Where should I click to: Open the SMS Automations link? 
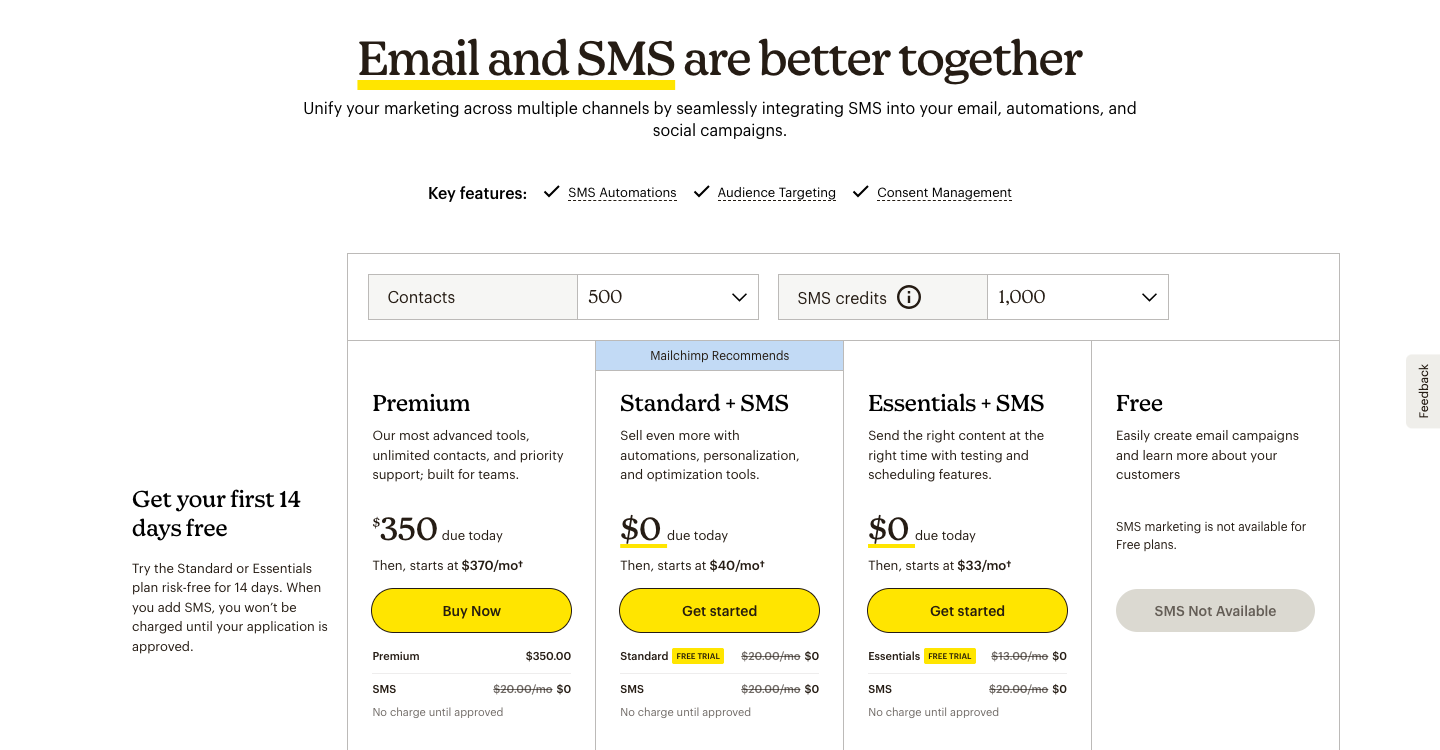pyautogui.click(x=622, y=192)
